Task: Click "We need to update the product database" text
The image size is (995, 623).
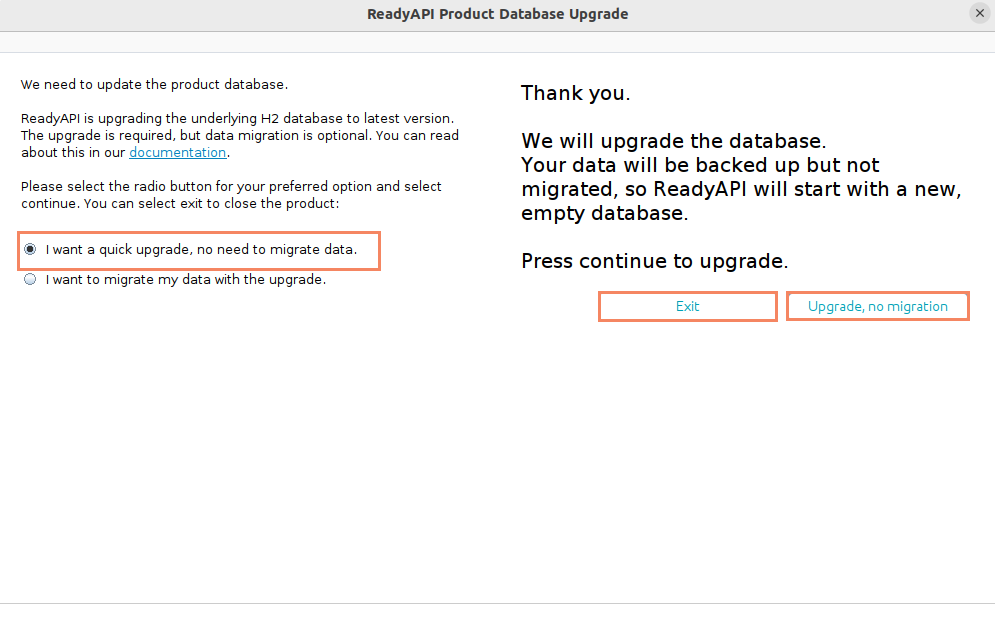Action: coord(154,85)
